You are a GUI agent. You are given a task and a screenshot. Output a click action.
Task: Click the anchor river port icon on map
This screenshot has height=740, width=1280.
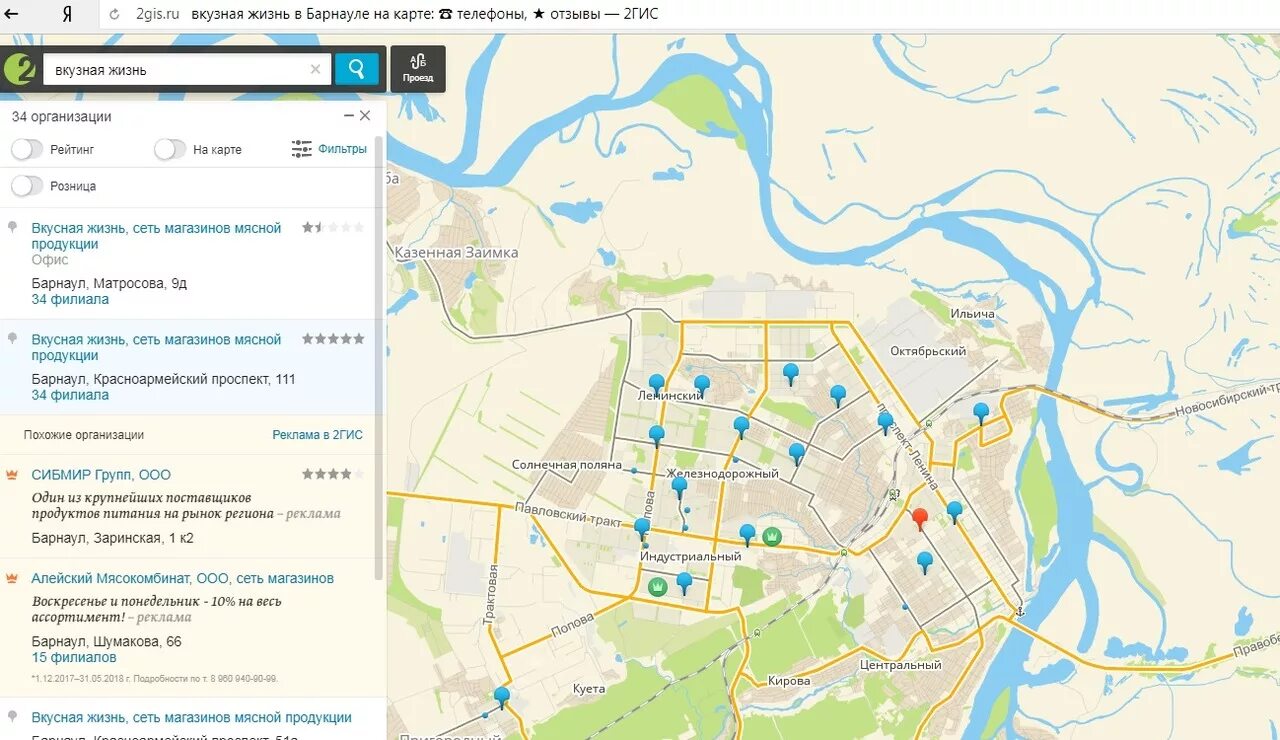(x=1020, y=611)
